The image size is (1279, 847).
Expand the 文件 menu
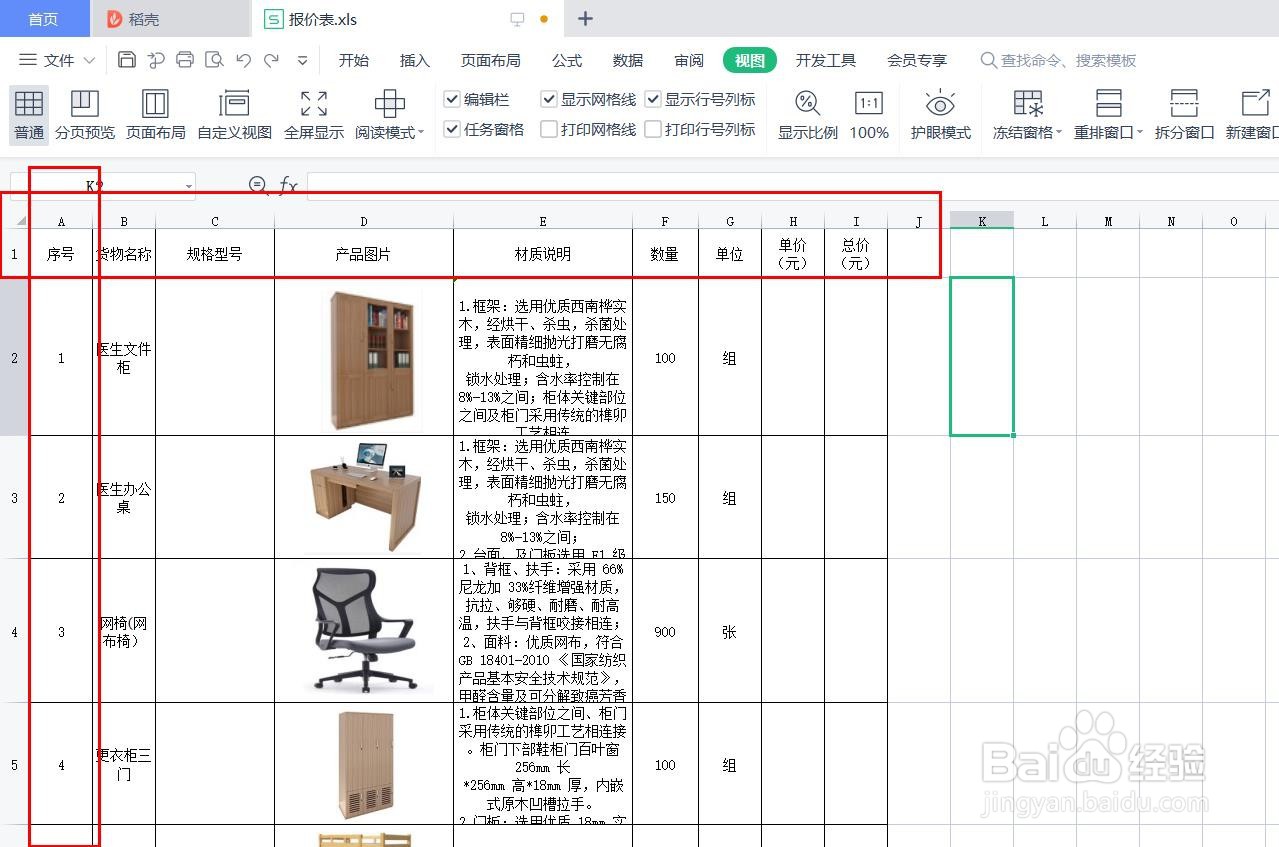[x=56, y=60]
